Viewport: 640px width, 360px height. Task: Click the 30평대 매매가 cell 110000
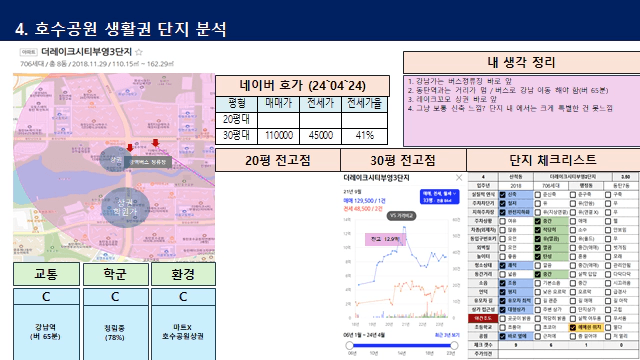click(x=279, y=136)
